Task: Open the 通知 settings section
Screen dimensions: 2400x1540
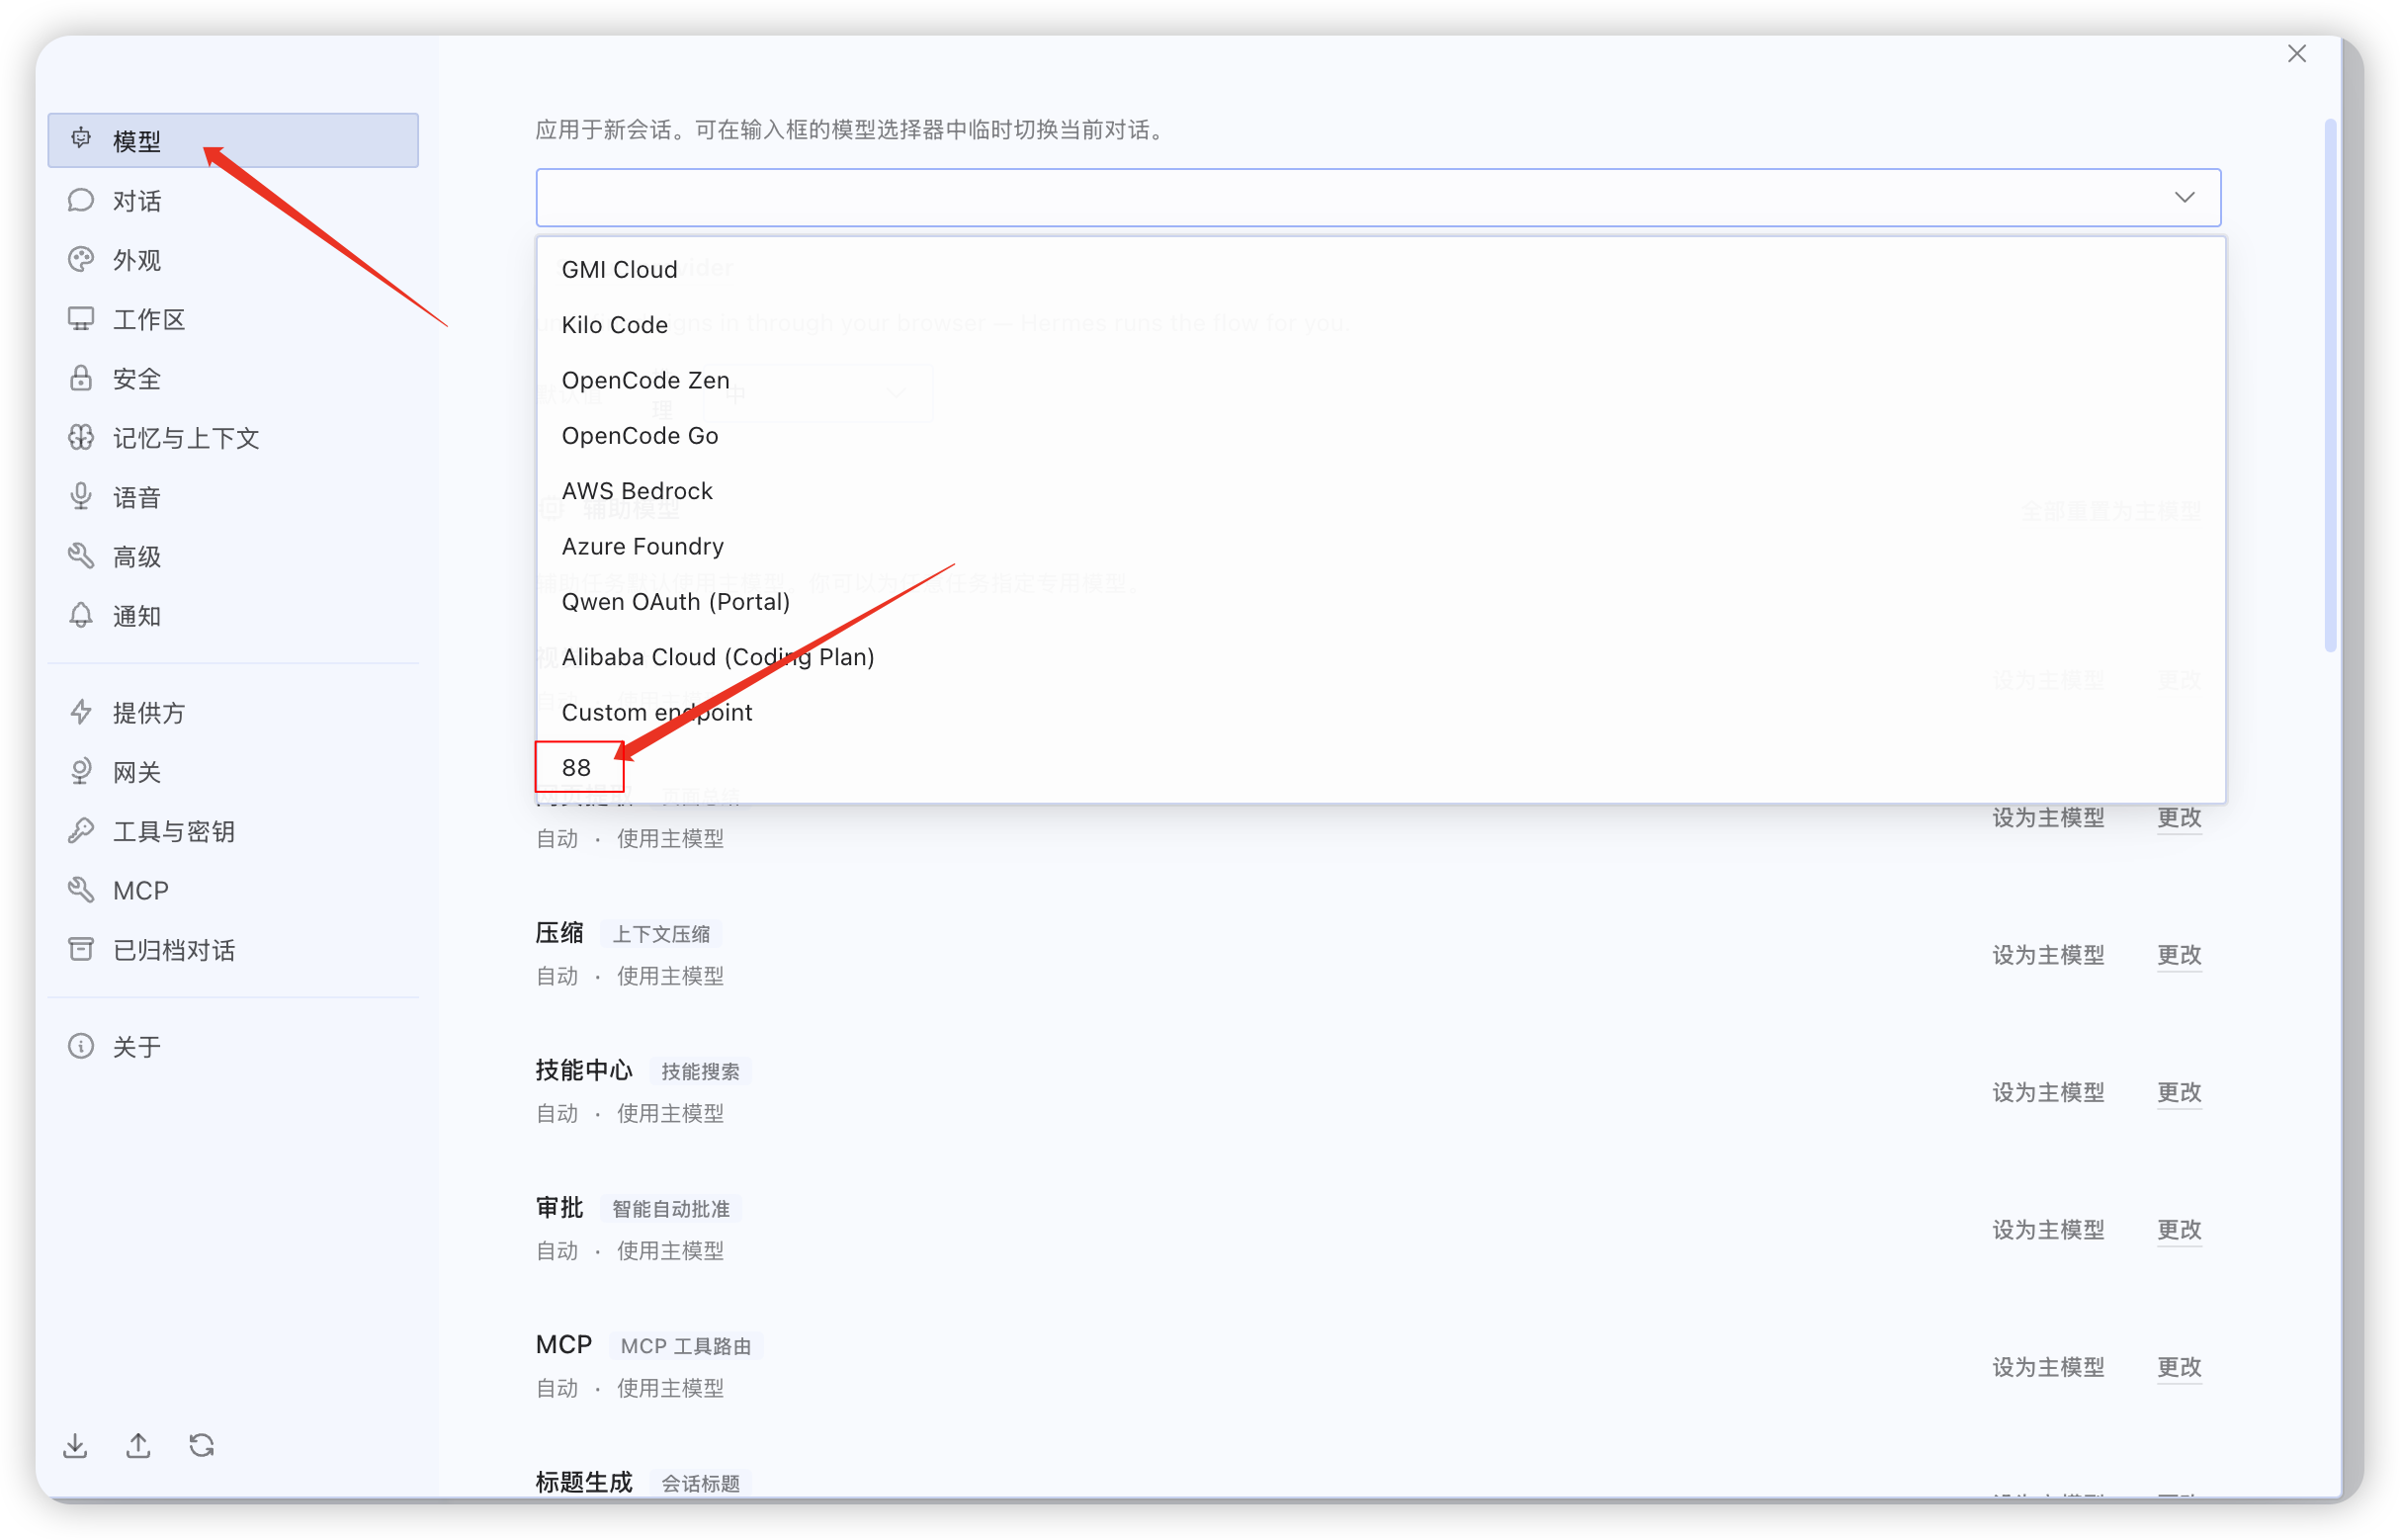Action: point(233,616)
